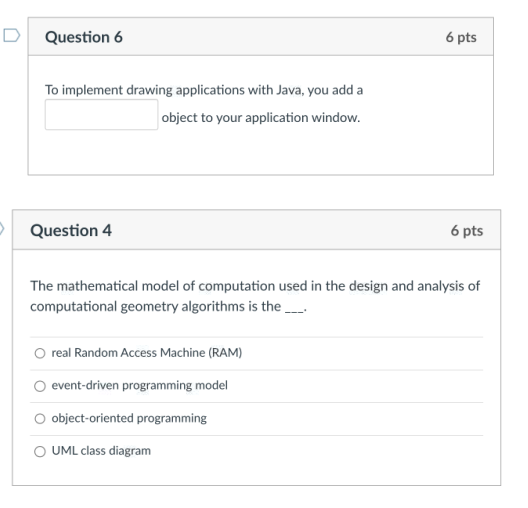The image size is (528, 508).
Task: Flag Question 4 using the partial bookmark icon
Action: tap(2, 228)
